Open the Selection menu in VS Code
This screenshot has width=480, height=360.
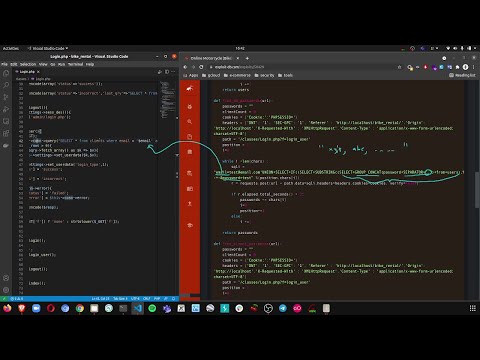[28, 64]
